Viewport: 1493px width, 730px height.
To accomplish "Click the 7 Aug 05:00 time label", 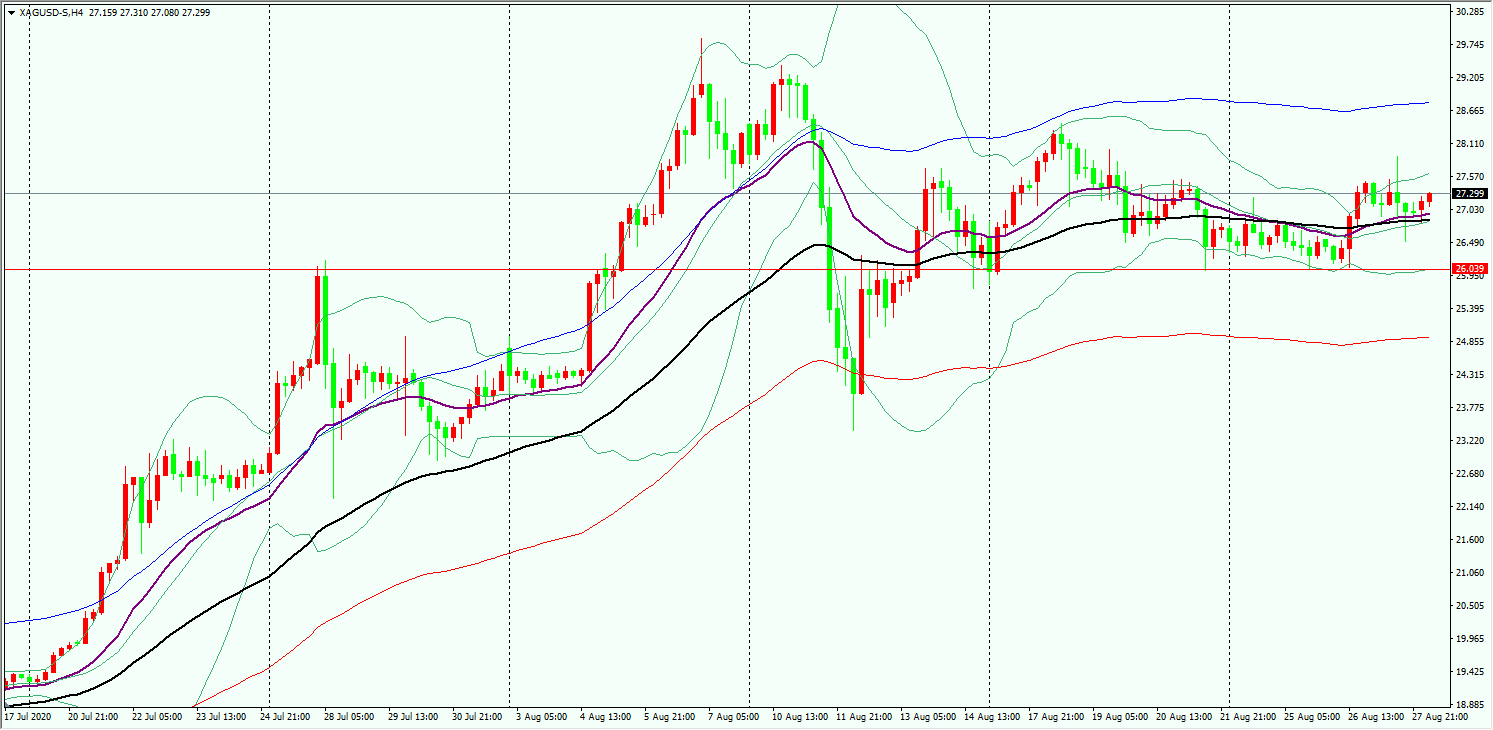I will point(734,717).
